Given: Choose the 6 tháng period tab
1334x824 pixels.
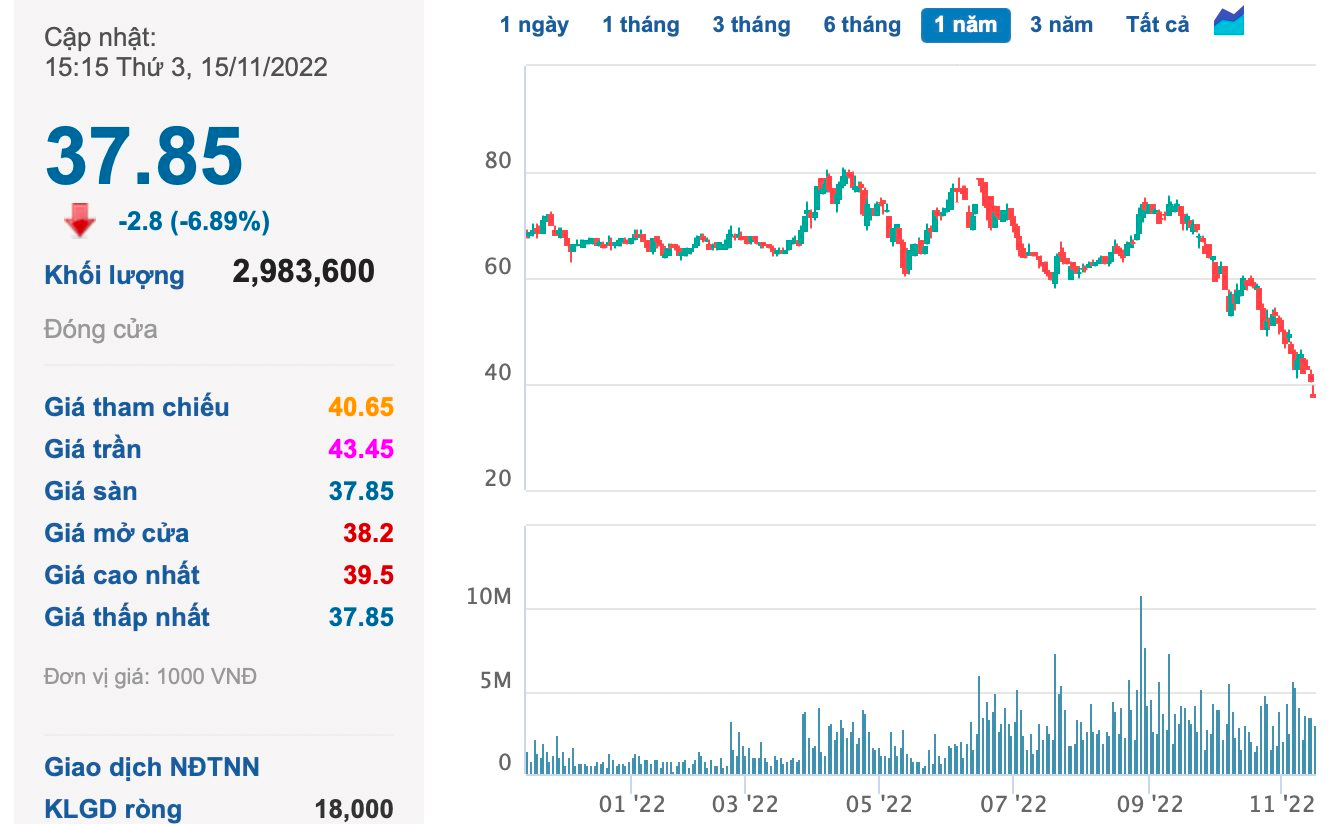Looking at the screenshot, I should click(862, 25).
